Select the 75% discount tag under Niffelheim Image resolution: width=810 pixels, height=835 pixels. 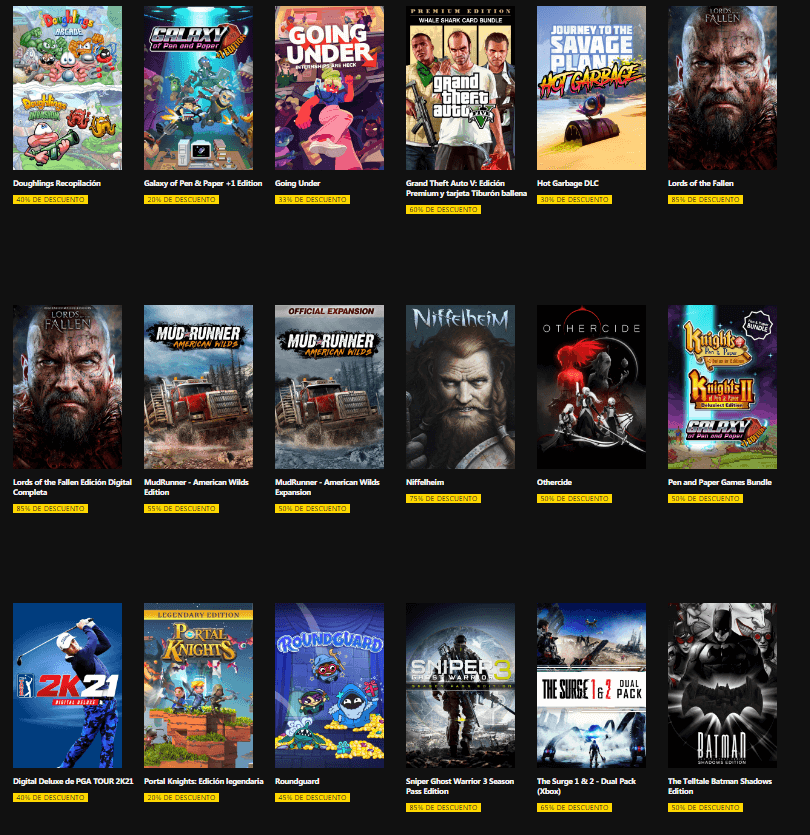pyautogui.click(x=443, y=498)
